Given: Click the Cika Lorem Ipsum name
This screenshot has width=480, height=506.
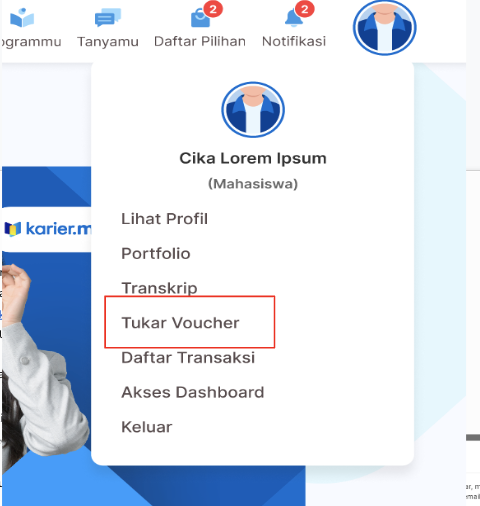Looking at the screenshot, I should 253,158.
